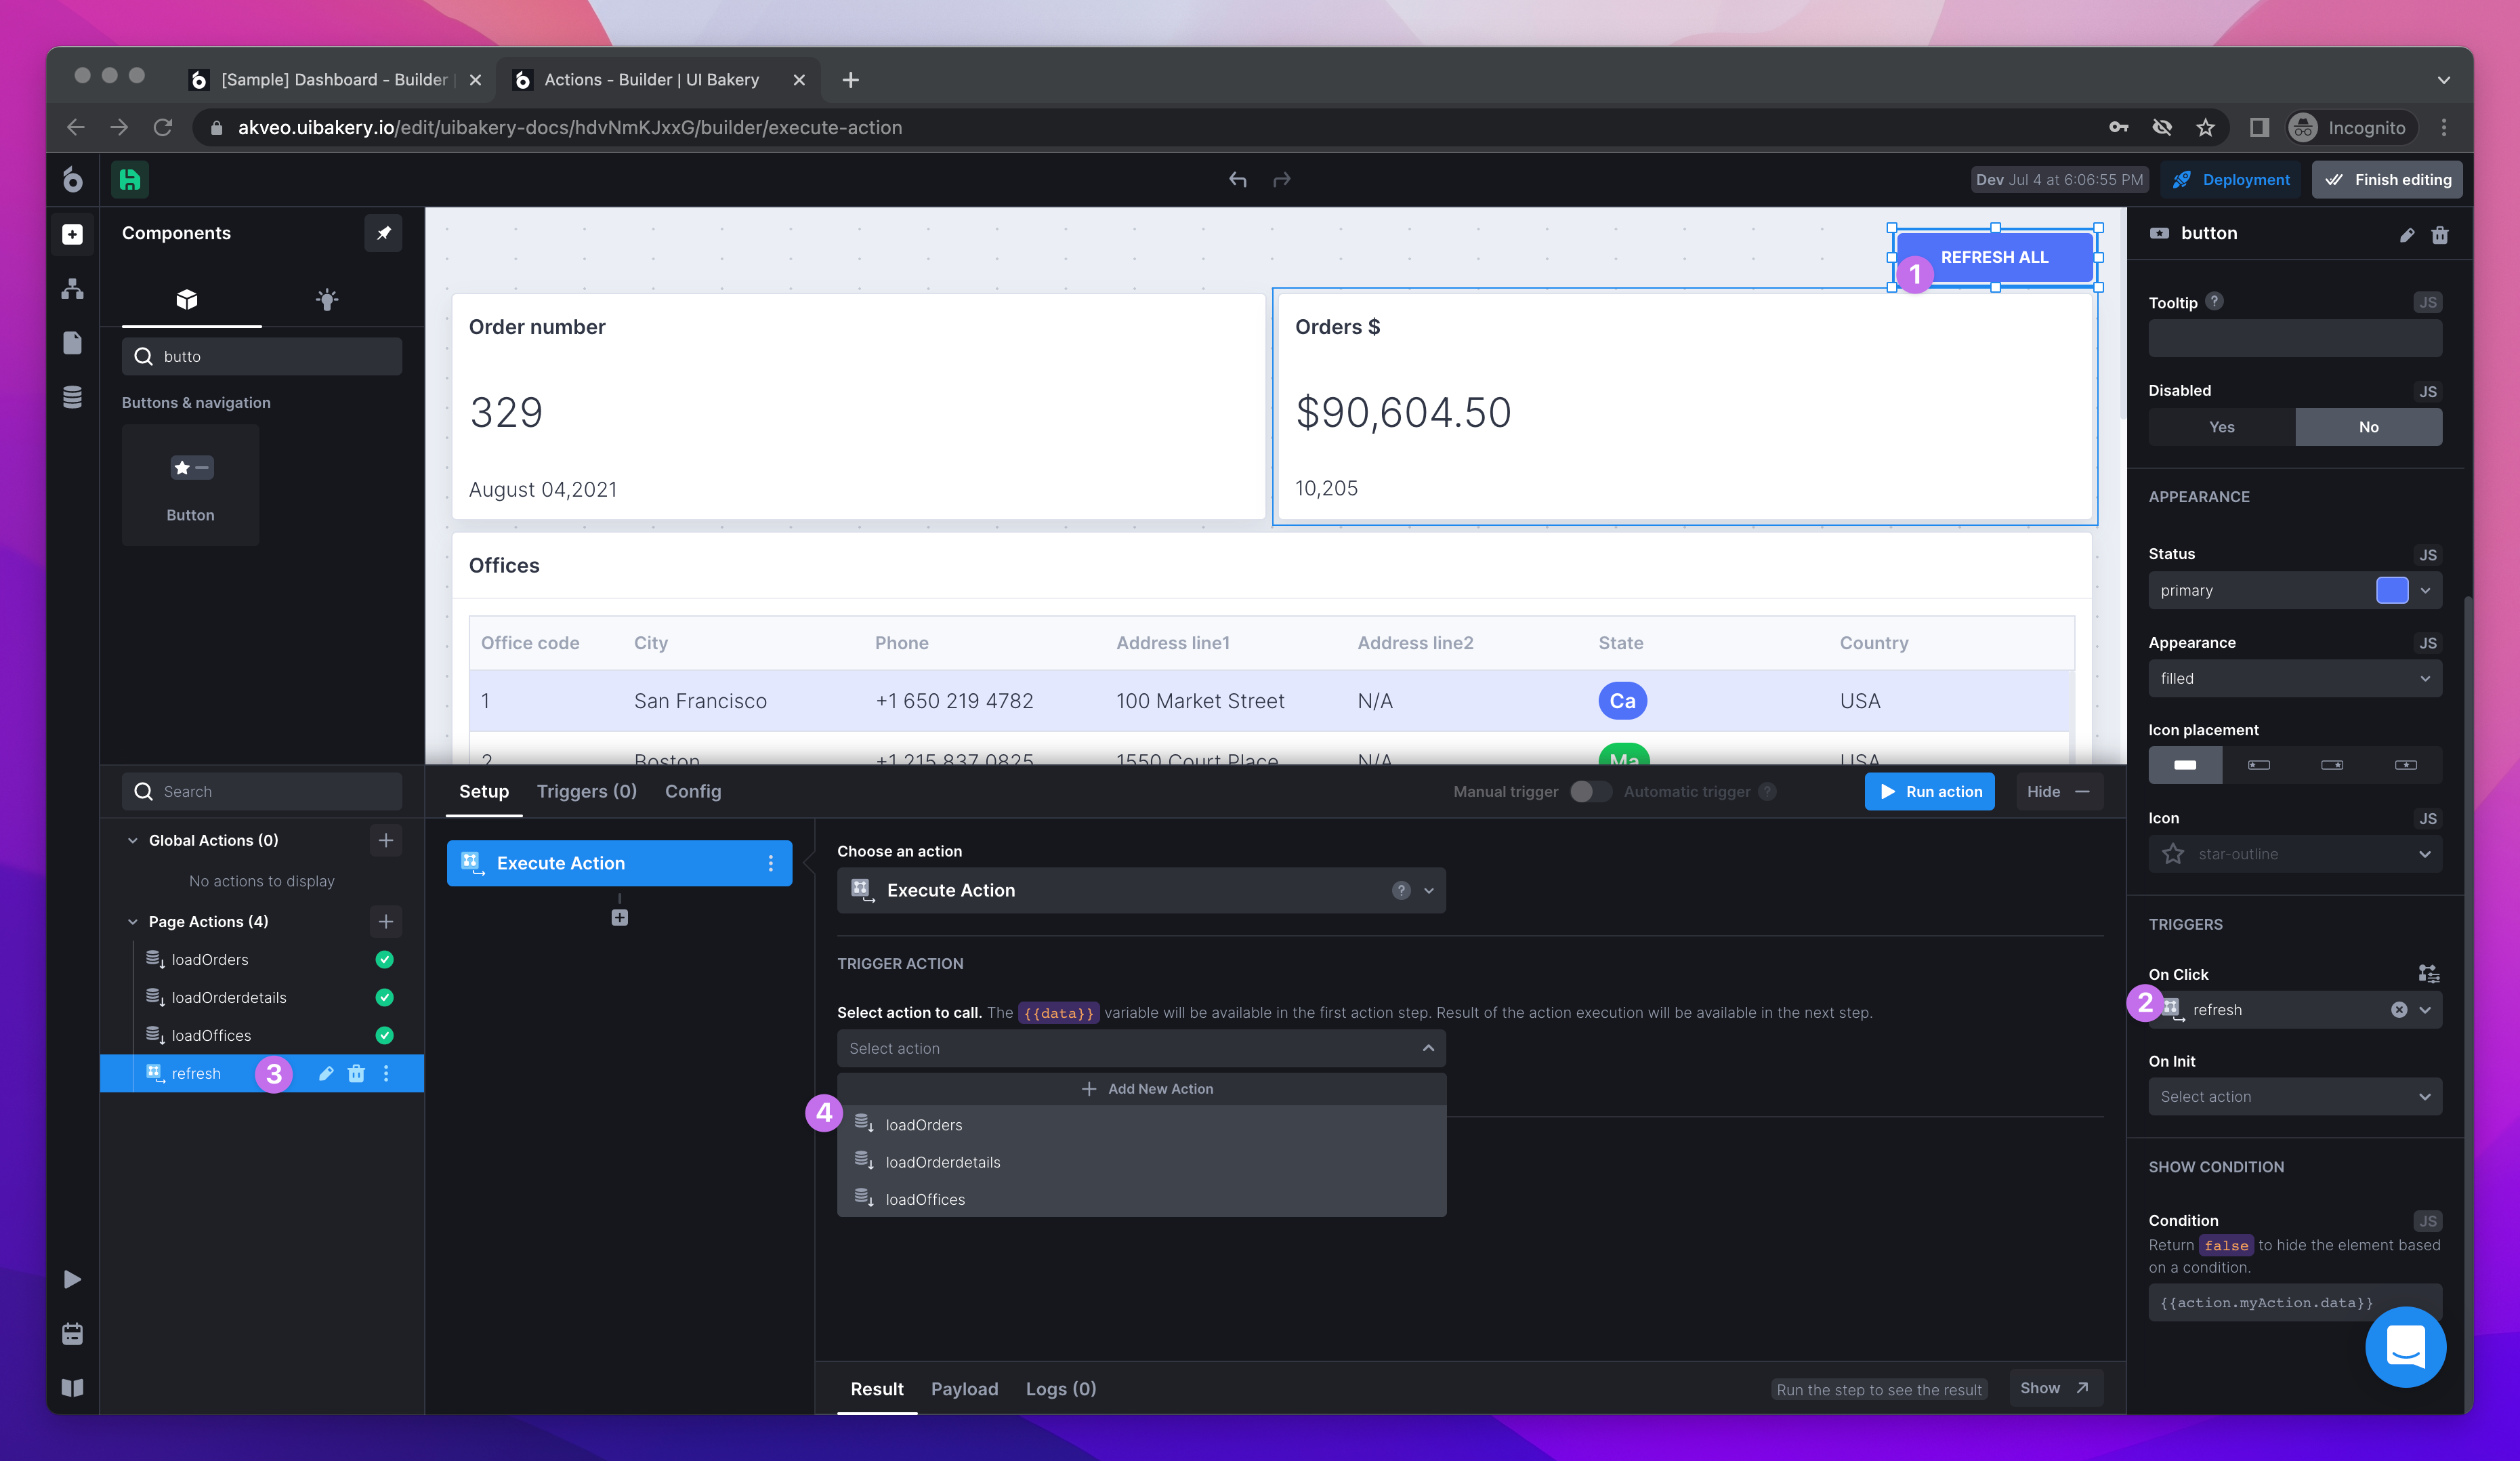Open the Execute Action step options menu
Image resolution: width=2520 pixels, height=1461 pixels.
pyautogui.click(x=770, y=863)
